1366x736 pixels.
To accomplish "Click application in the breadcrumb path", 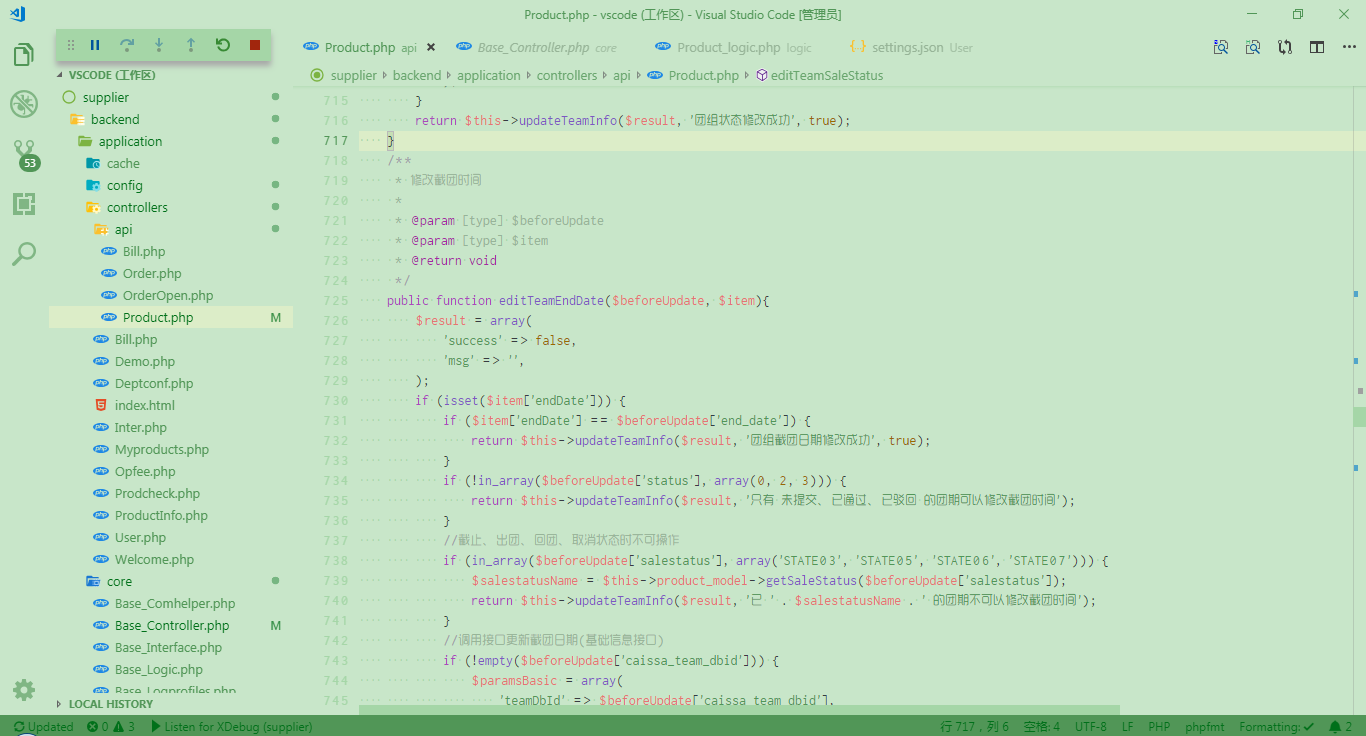I will (489, 75).
